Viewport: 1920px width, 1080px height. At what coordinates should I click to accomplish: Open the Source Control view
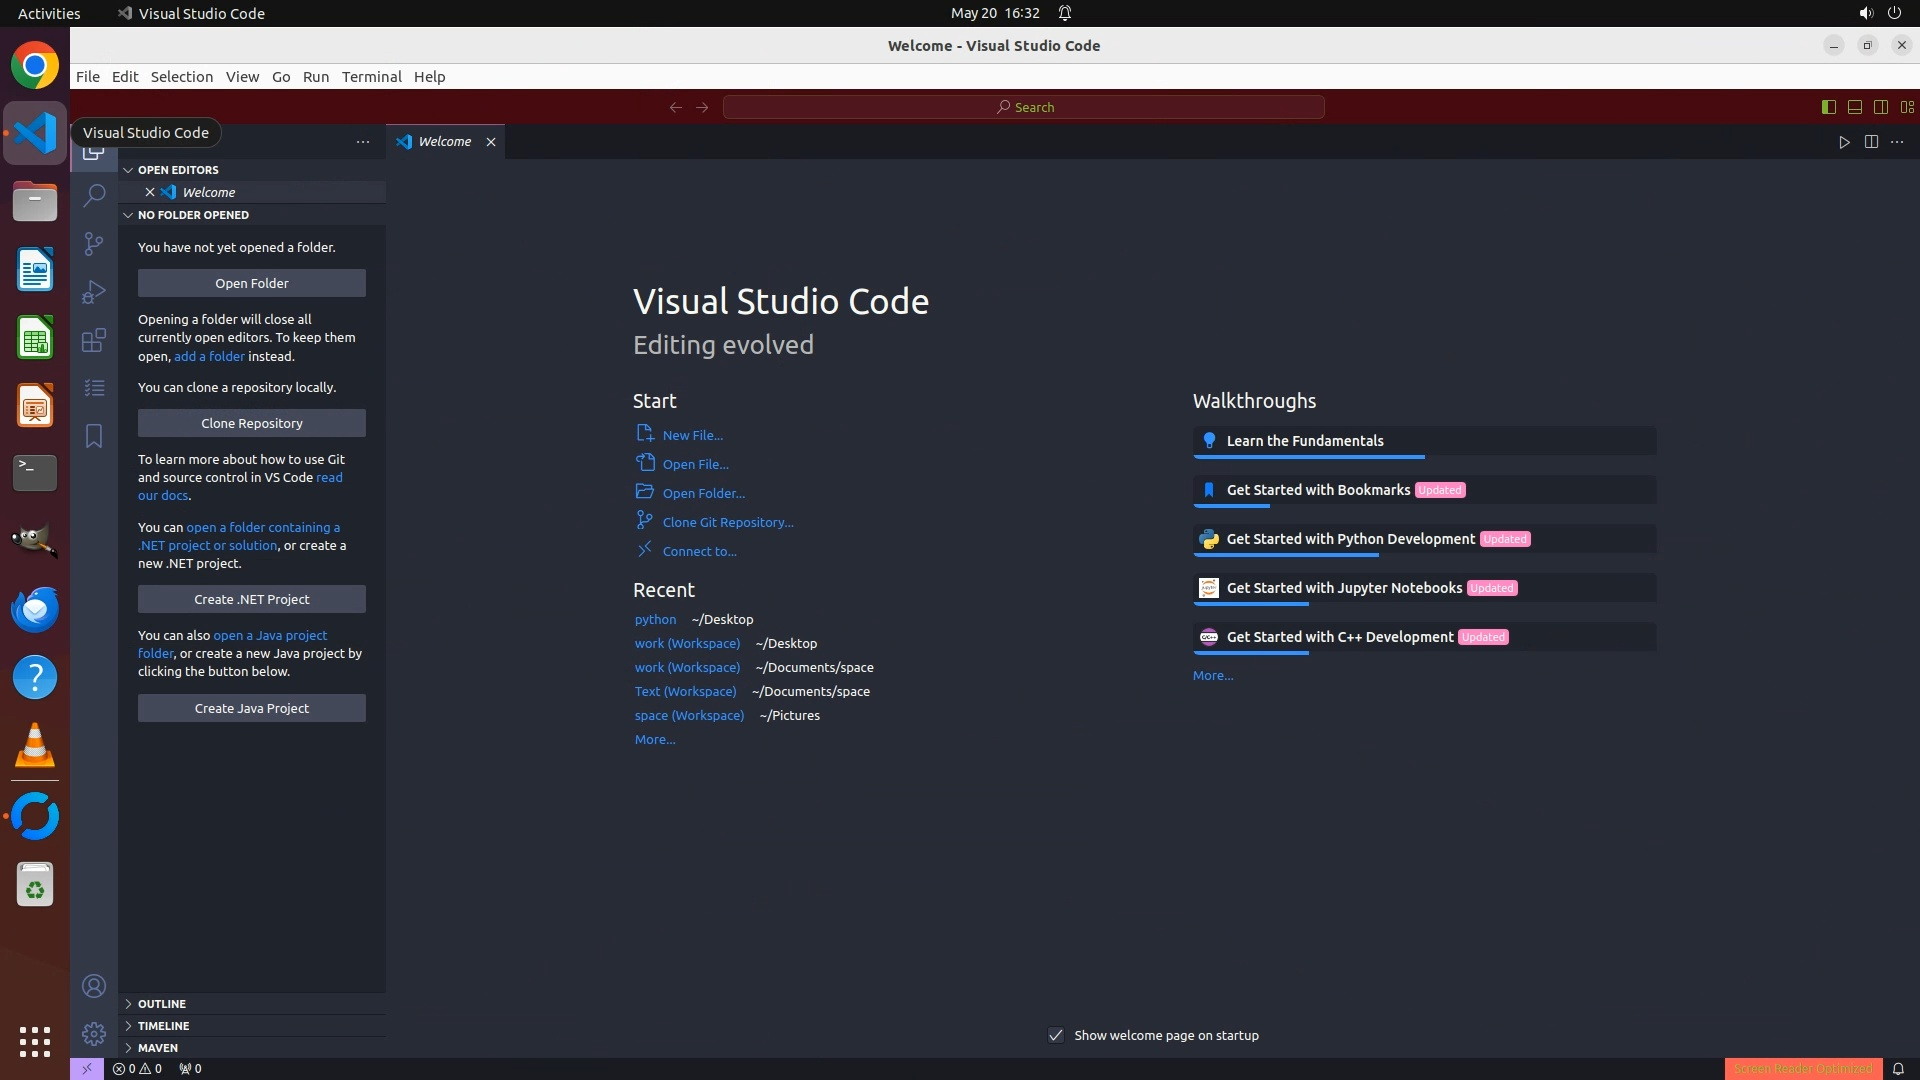point(94,243)
